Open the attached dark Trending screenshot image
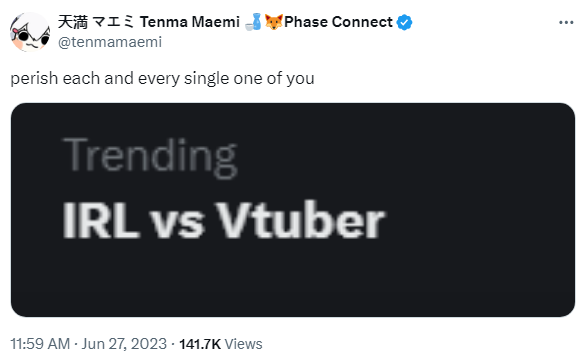 click(x=293, y=210)
